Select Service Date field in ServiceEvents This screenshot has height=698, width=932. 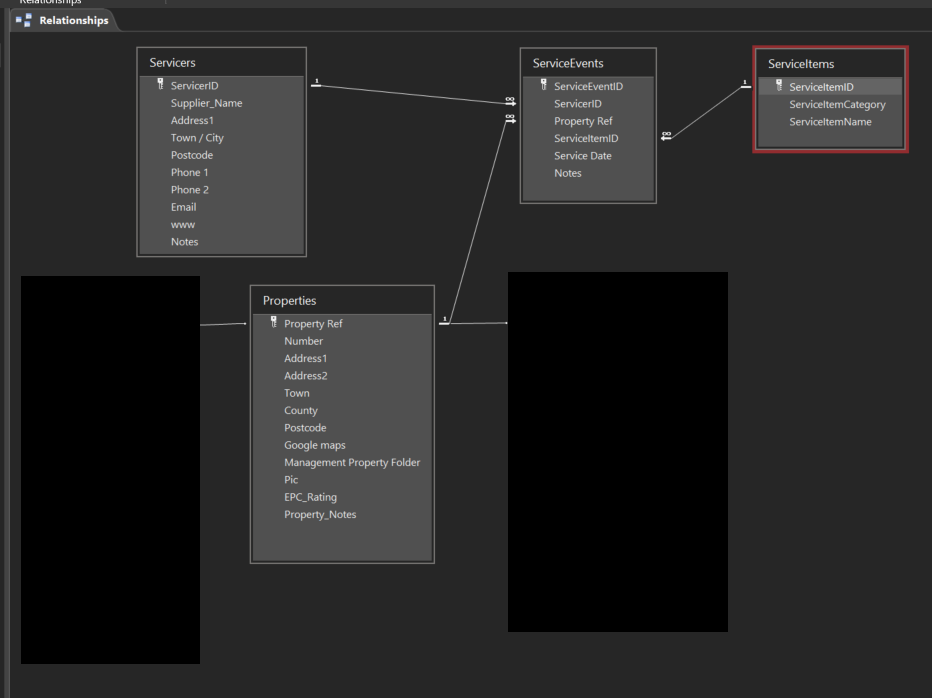pos(582,156)
